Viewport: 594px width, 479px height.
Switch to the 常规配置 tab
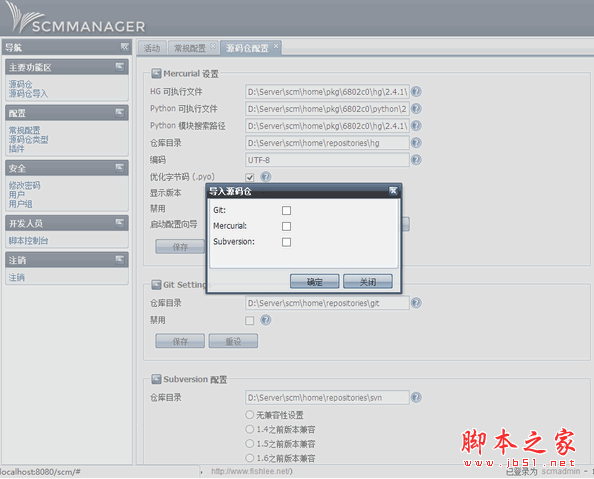tap(189, 48)
